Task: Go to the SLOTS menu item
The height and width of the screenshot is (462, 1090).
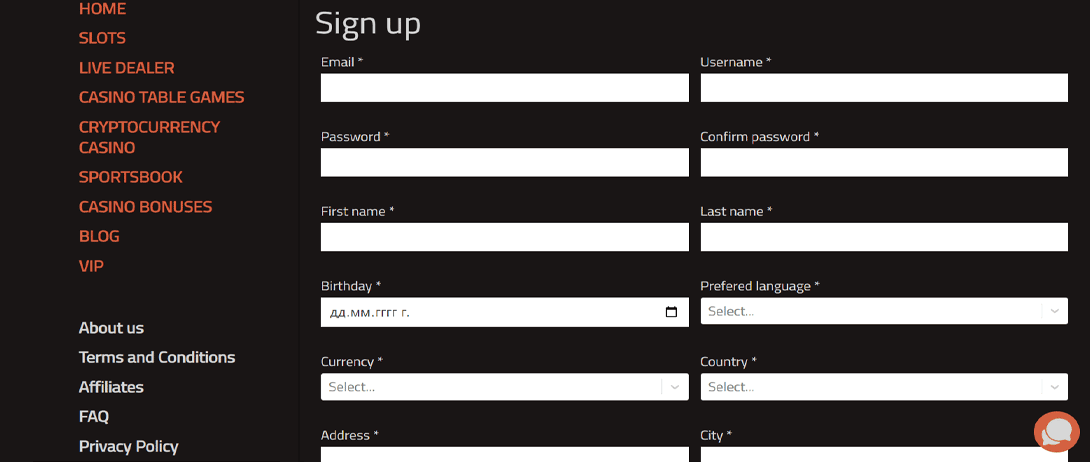Action: click(x=102, y=38)
